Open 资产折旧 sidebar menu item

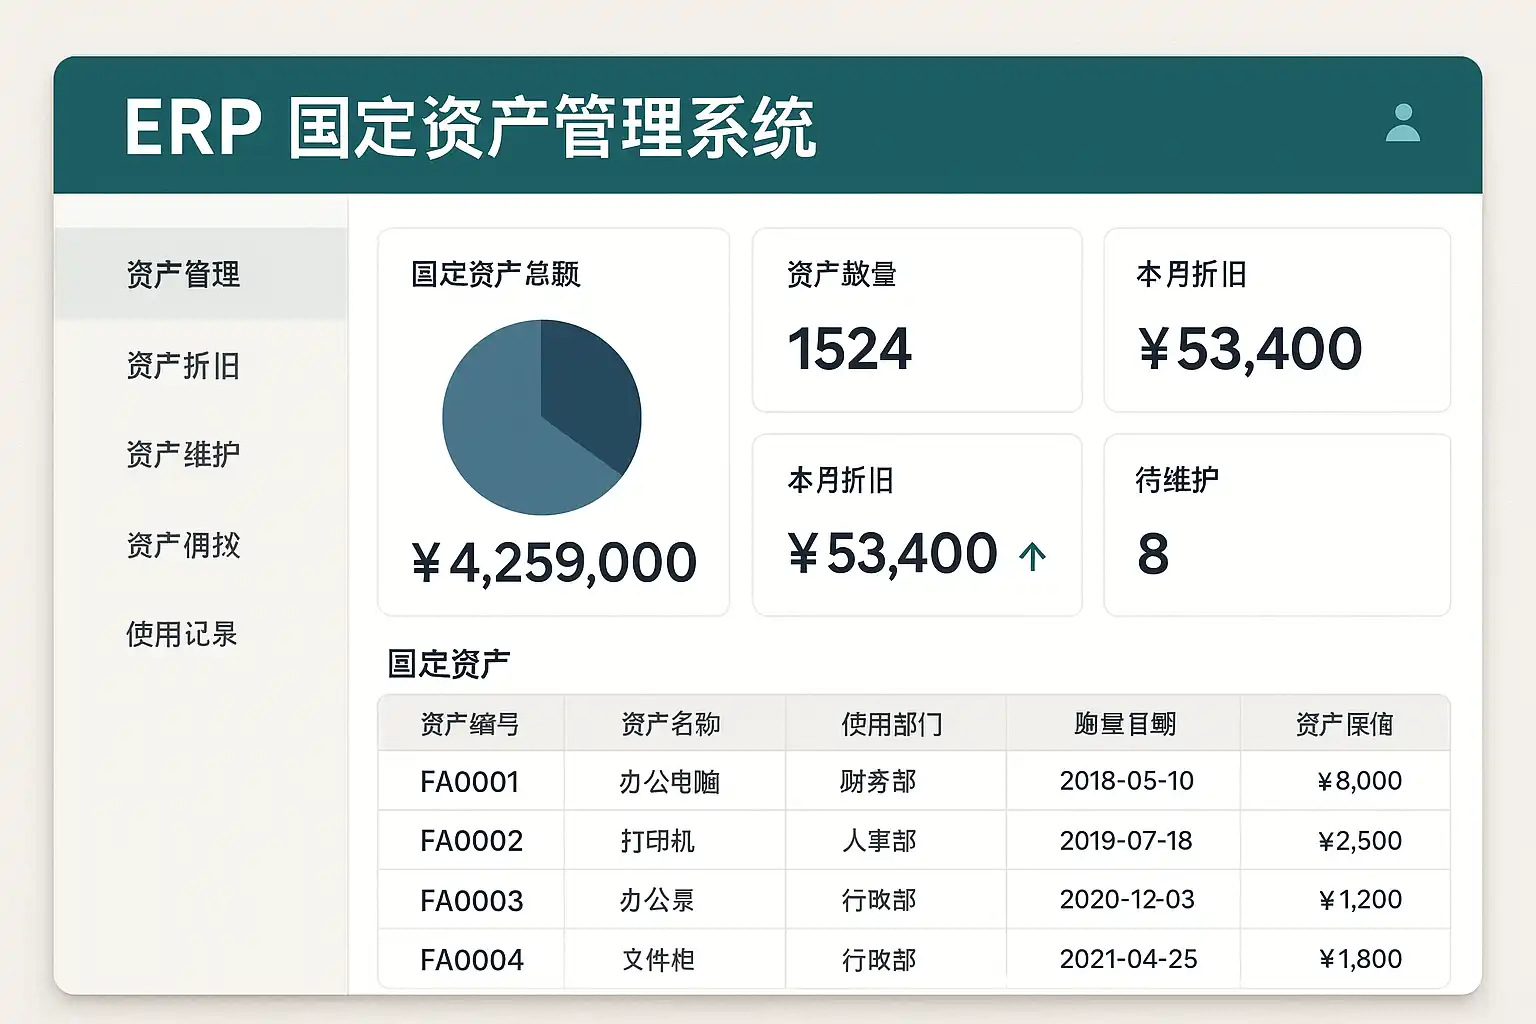(x=183, y=366)
